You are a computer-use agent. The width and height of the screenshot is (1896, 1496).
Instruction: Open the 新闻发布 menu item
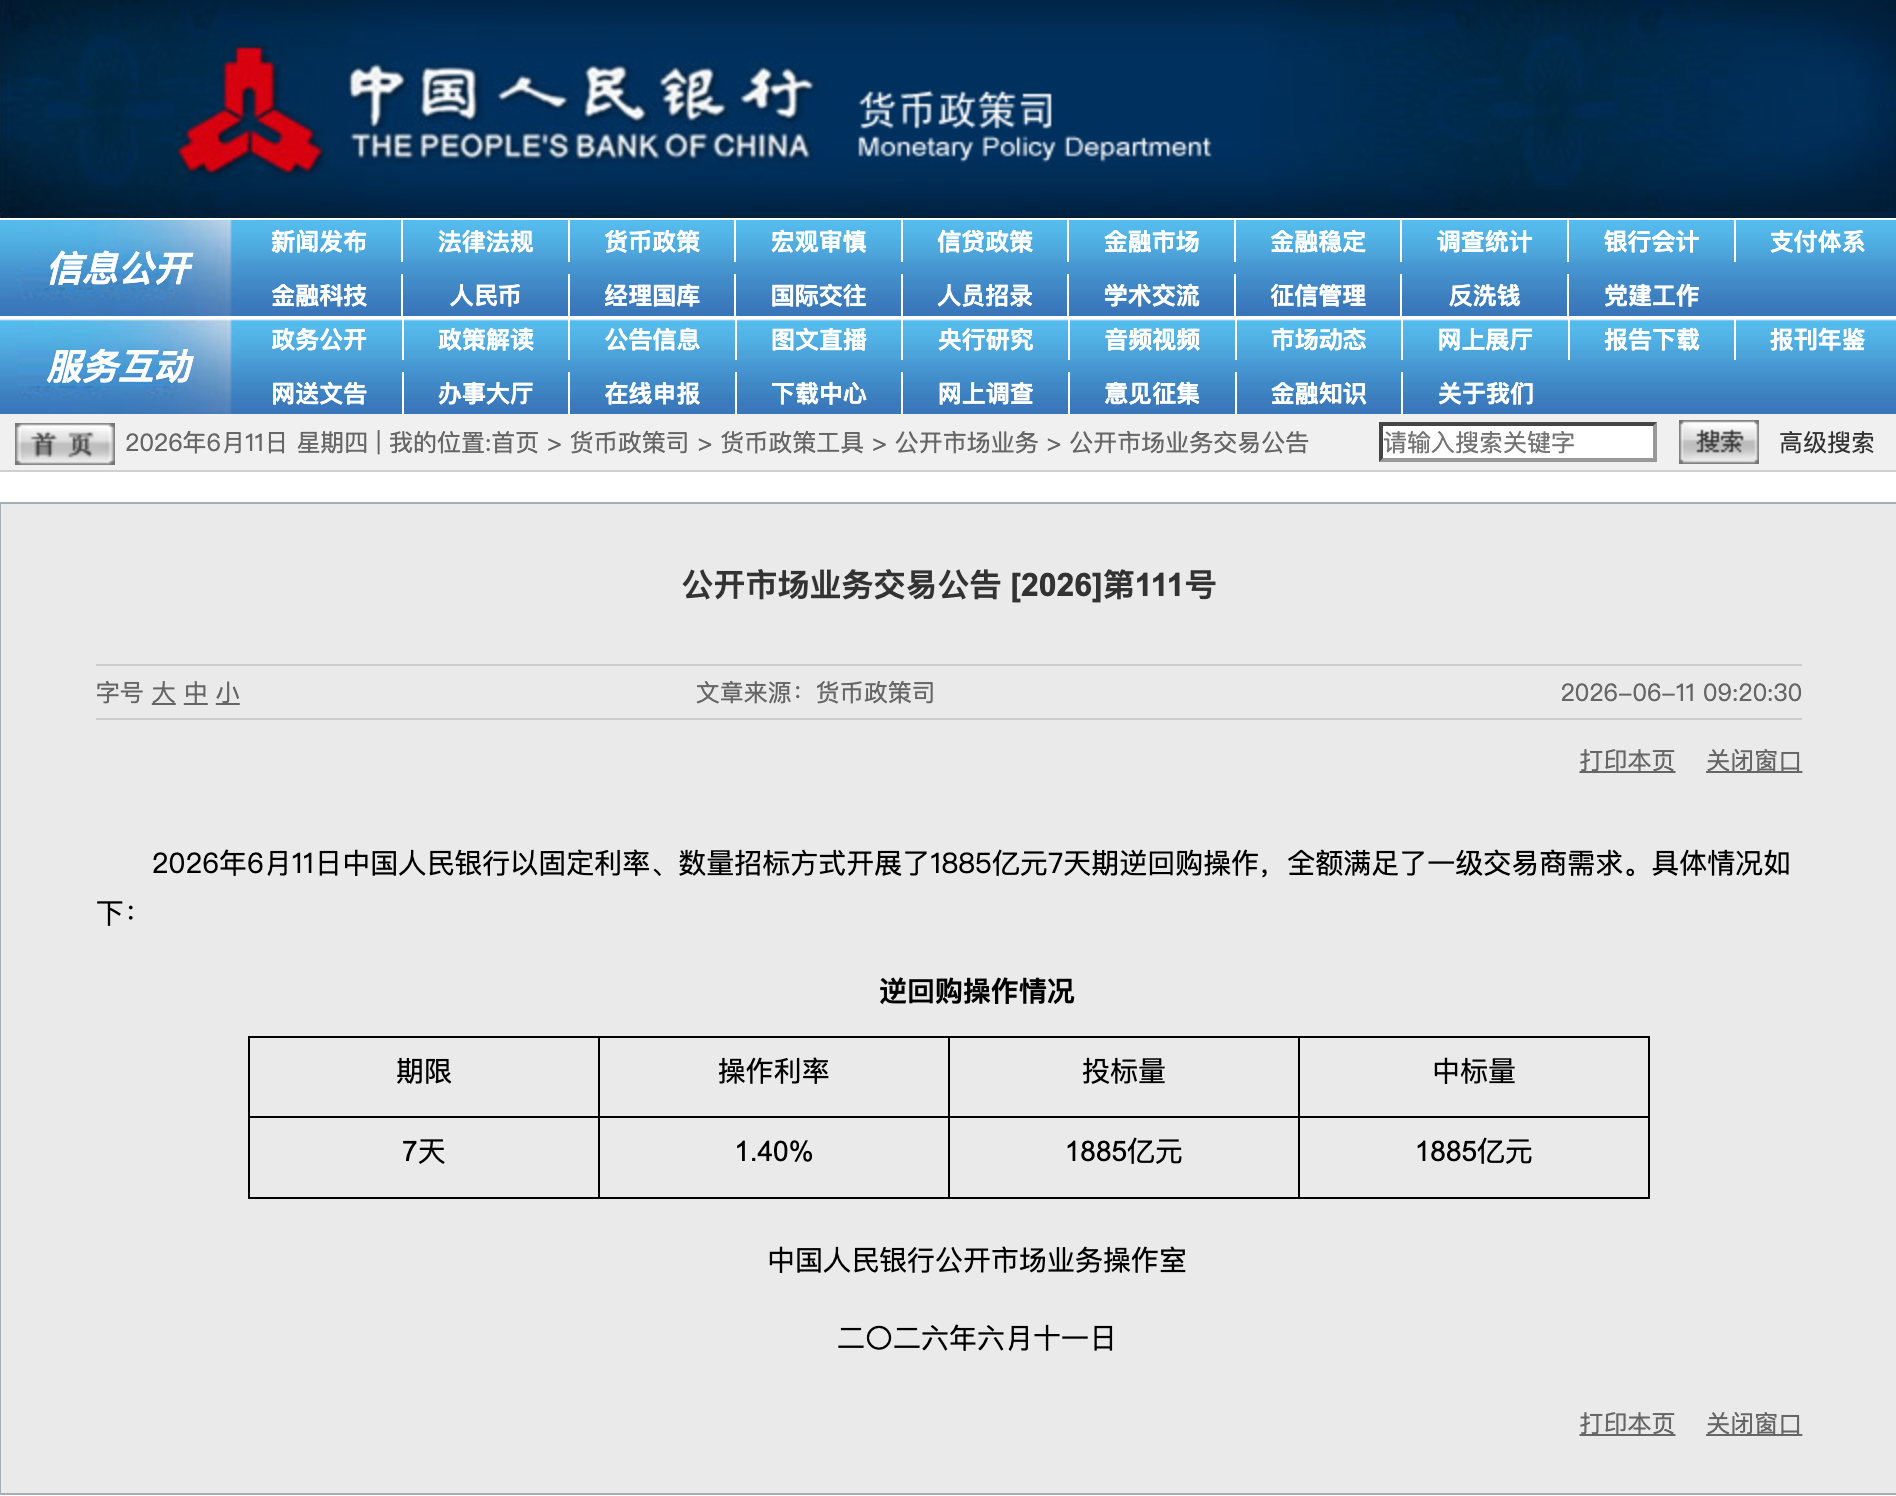pos(318,242)
